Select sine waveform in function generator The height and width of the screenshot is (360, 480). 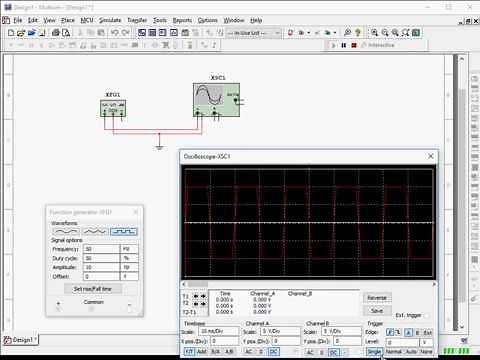66,231
